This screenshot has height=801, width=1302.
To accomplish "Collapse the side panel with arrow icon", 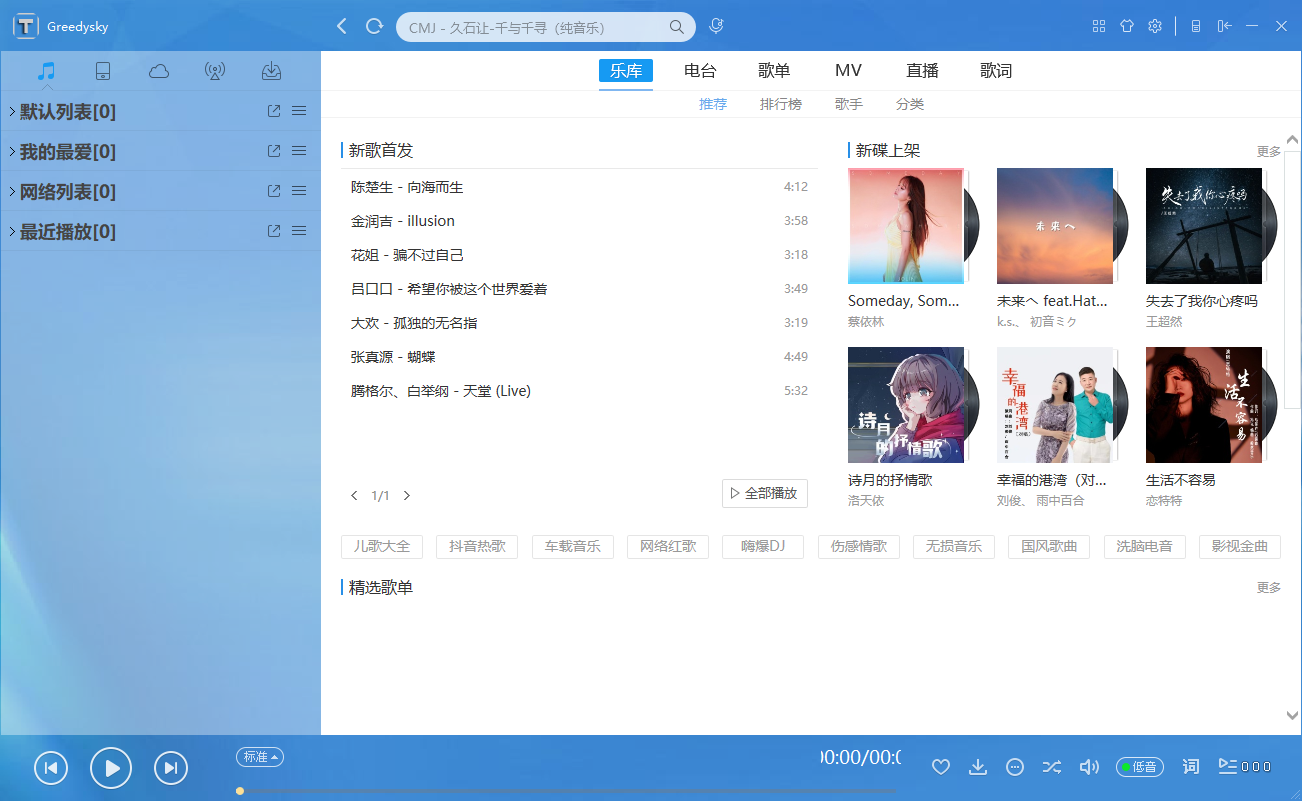I will coord(1224,26).
